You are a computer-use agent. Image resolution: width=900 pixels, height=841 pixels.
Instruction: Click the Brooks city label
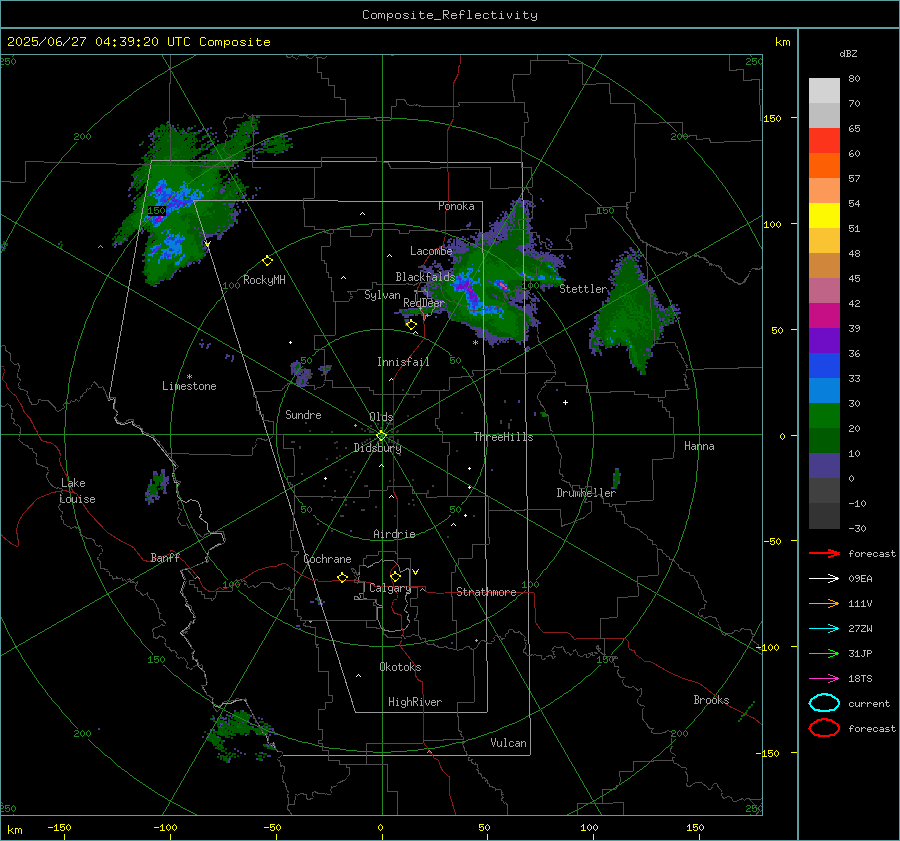pyautogui.click(x=711, y=700)
